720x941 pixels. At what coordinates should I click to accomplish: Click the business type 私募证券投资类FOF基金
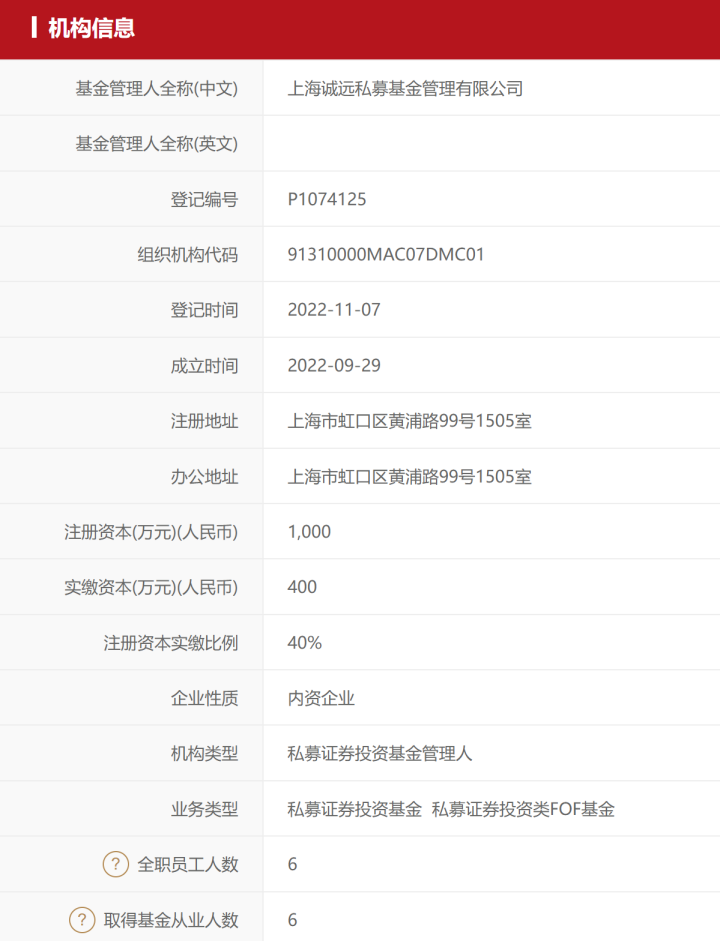pos(523,810)
